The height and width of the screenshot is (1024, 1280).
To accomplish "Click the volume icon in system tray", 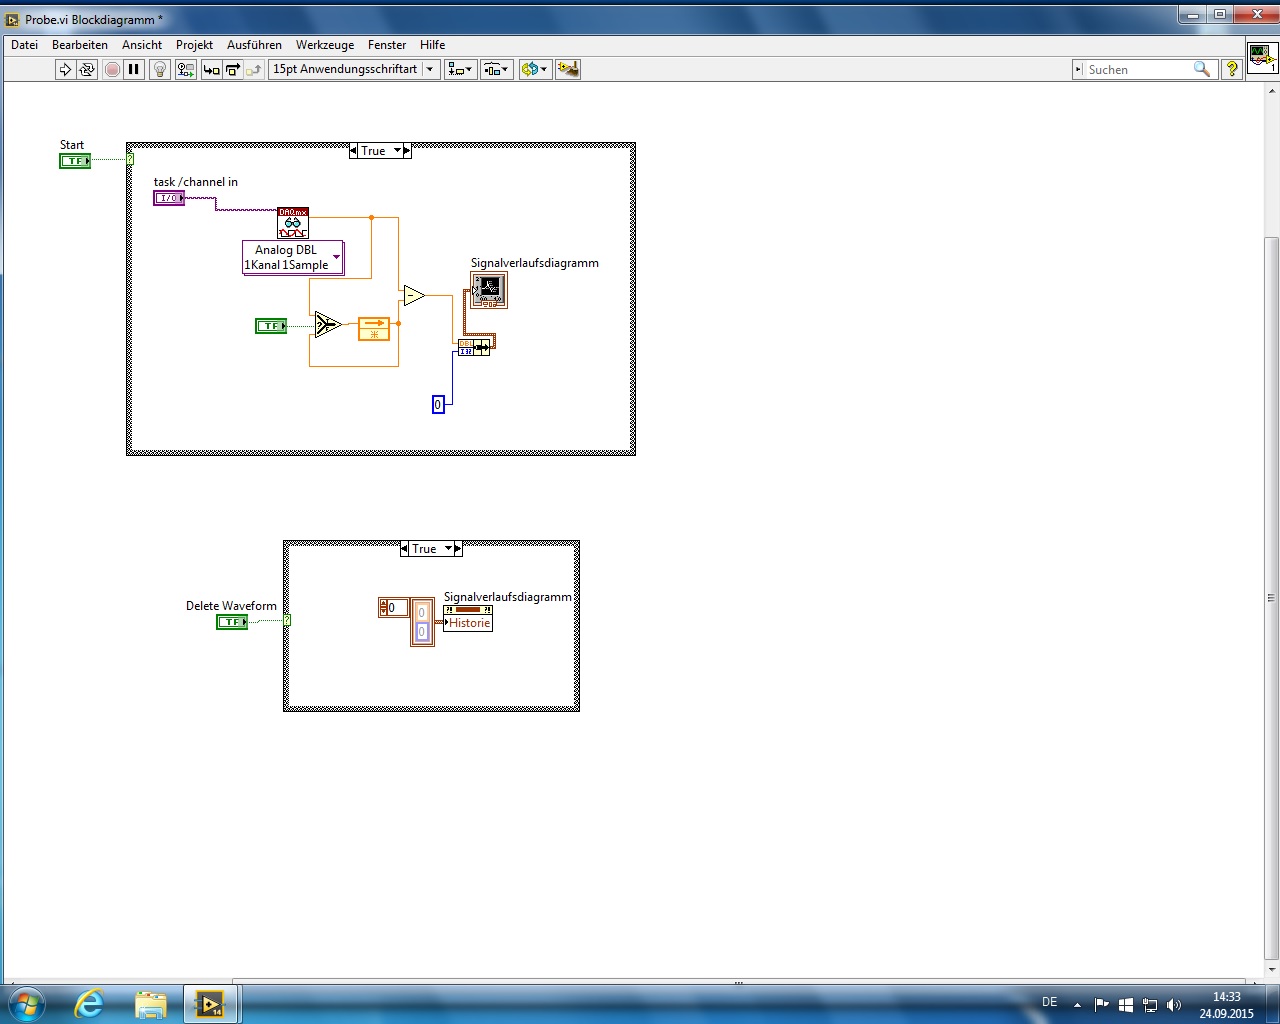I will [1173, 1005].
